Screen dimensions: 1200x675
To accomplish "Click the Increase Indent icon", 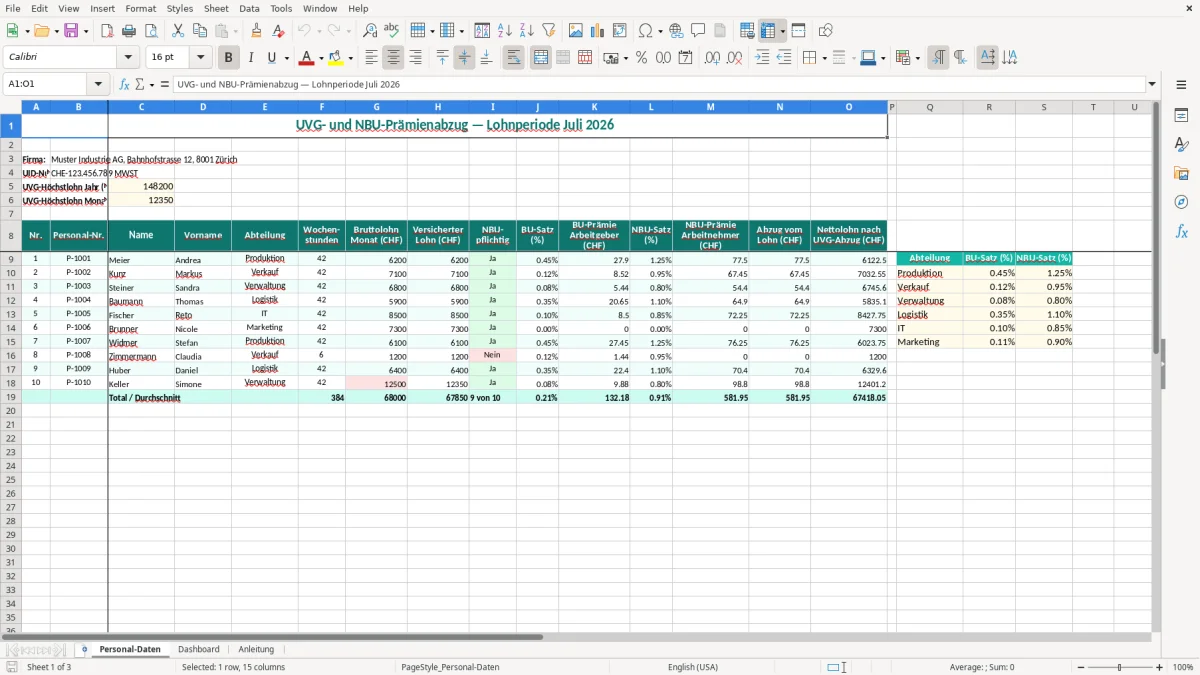I will [x=762, y=58].
